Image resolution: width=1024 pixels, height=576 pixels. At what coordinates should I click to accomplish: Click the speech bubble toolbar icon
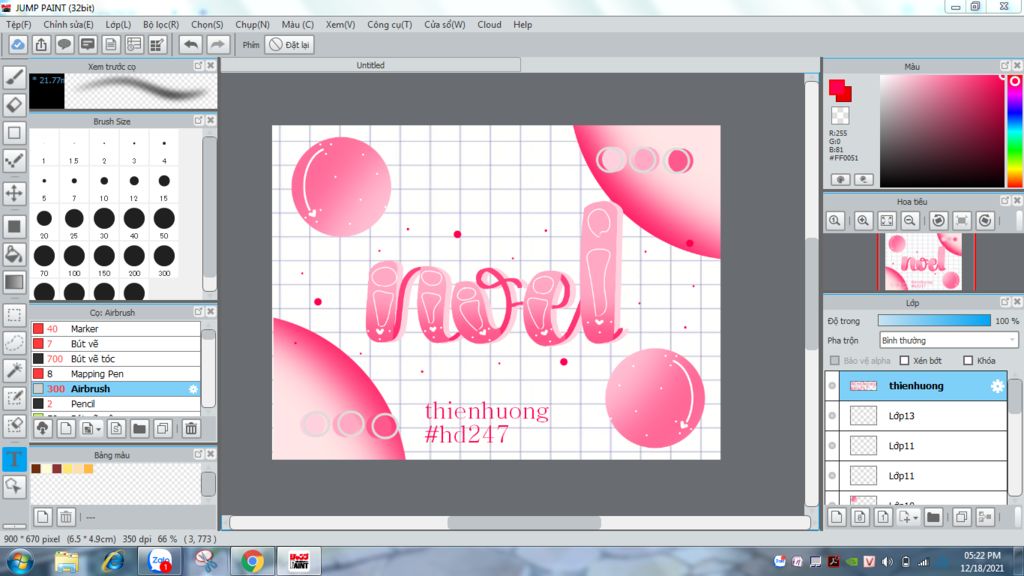pos(64,44)
